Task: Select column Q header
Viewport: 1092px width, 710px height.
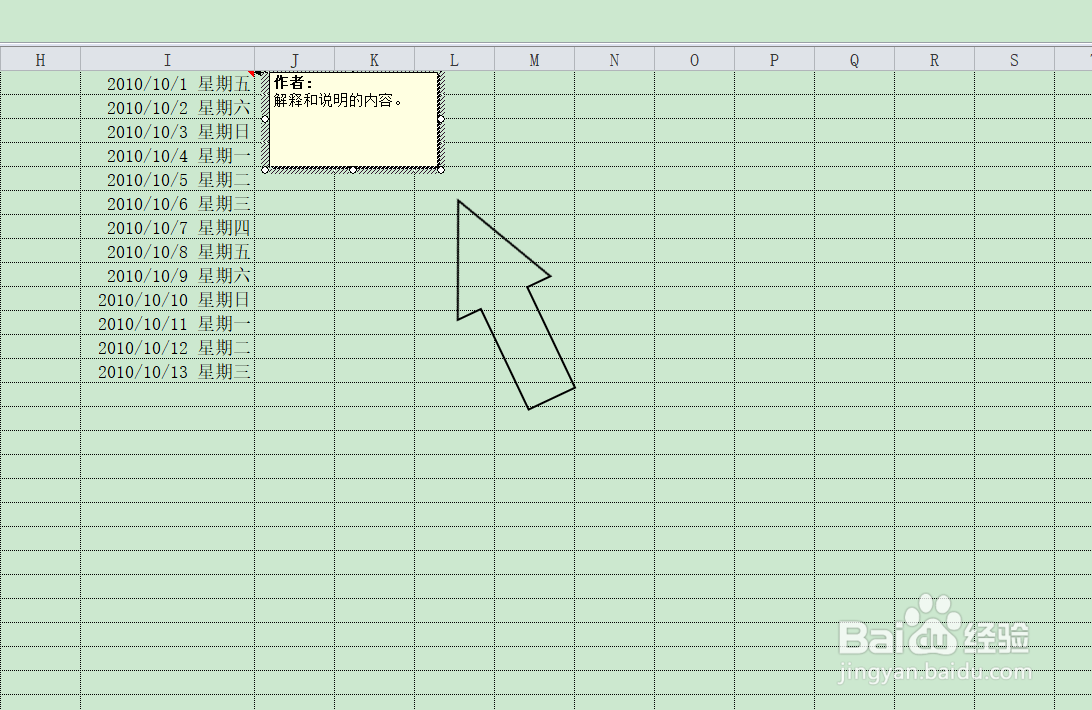Action: click(855, 60)
